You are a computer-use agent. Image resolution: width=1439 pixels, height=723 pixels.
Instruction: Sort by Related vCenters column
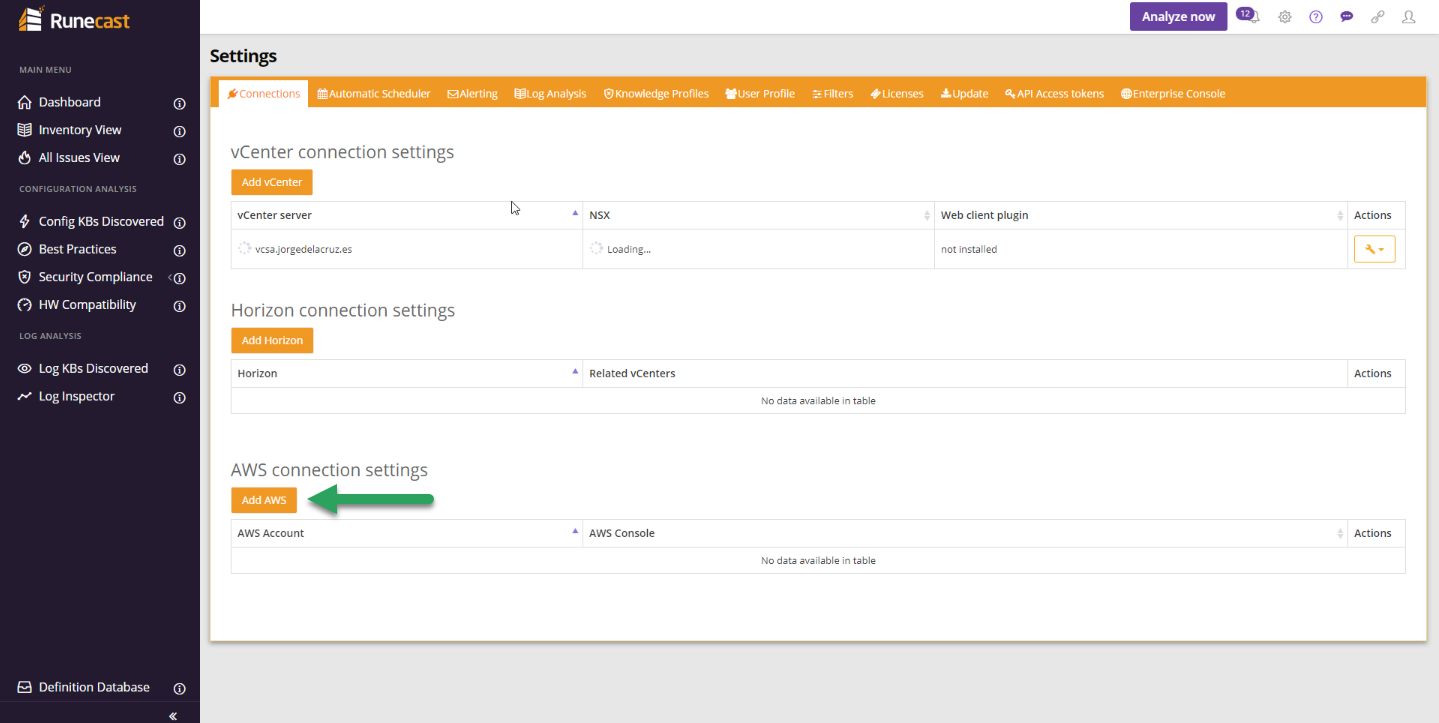pyautogui.click(x=965, y=373)
